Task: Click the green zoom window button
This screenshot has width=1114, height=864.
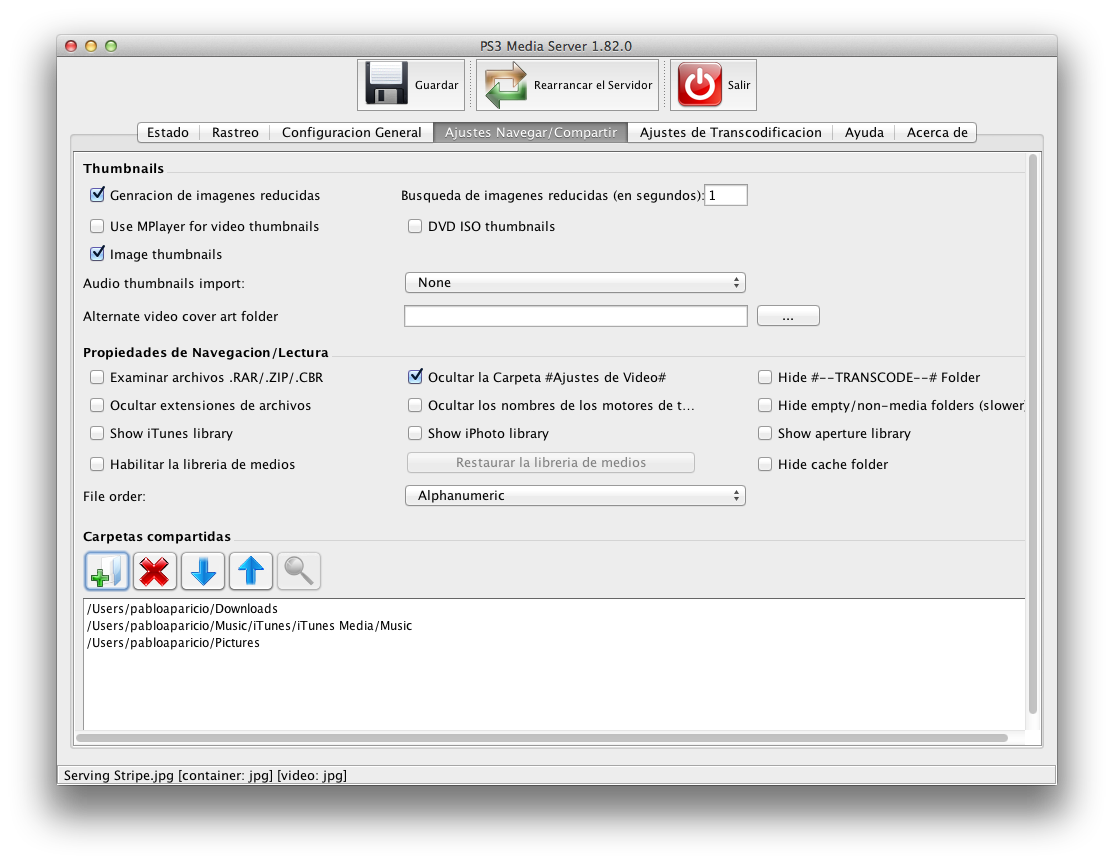Action: (x=111, y=46)
